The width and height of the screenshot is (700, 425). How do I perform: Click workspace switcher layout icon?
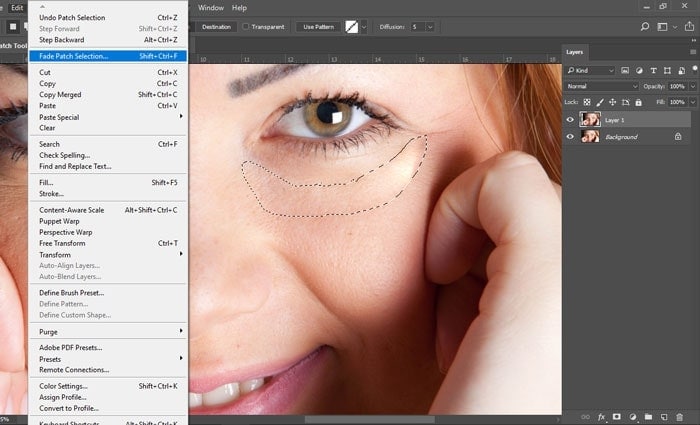click(x=662, y=27)
